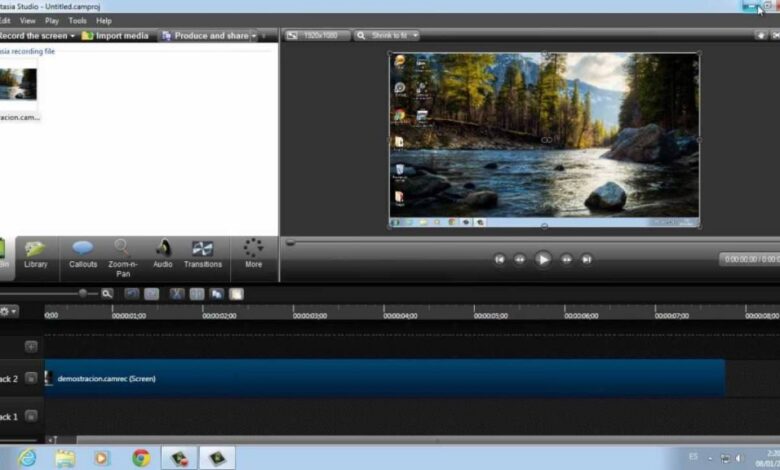The image size is (780, 470).
Task: Click the 0:00:00;00 time display
Action: tap(749, 259)
